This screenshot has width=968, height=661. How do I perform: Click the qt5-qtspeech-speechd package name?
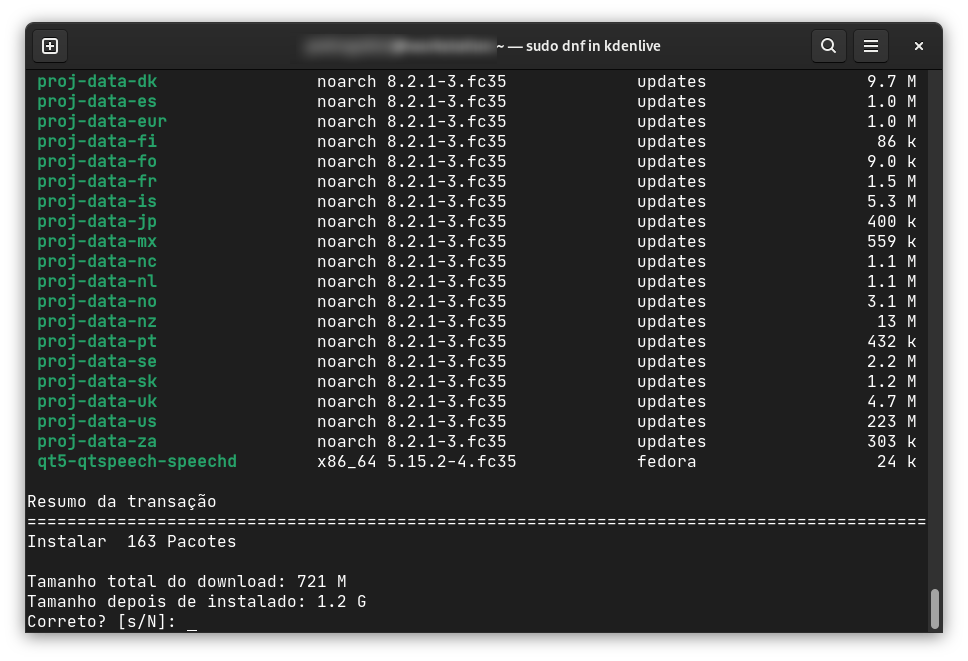click(137, 462)
